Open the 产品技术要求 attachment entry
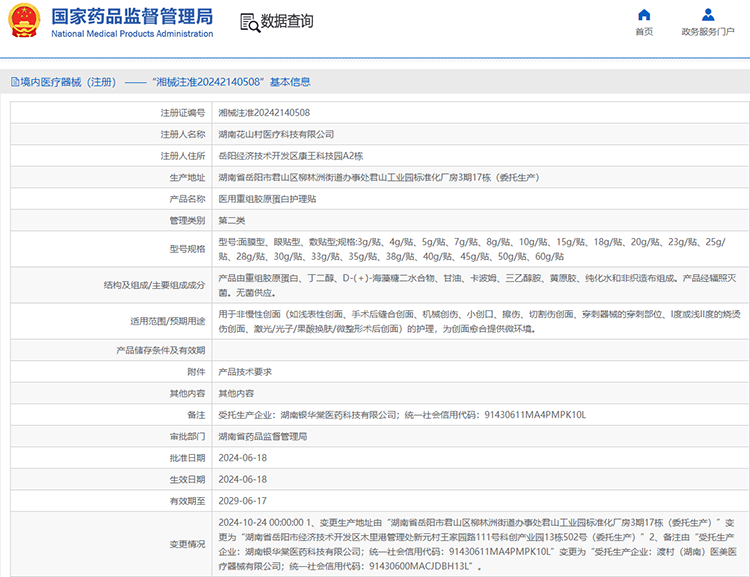 pos(244,371)
